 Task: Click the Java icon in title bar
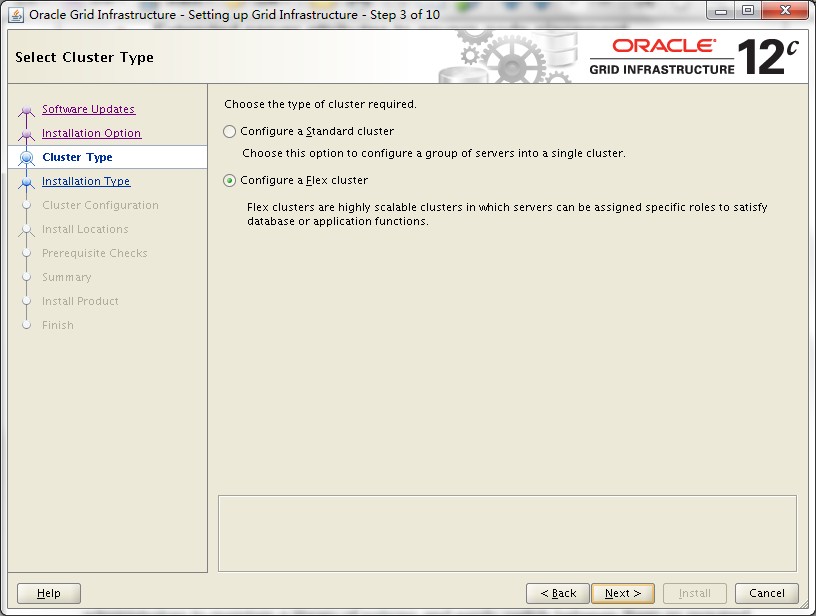point(16,15)
